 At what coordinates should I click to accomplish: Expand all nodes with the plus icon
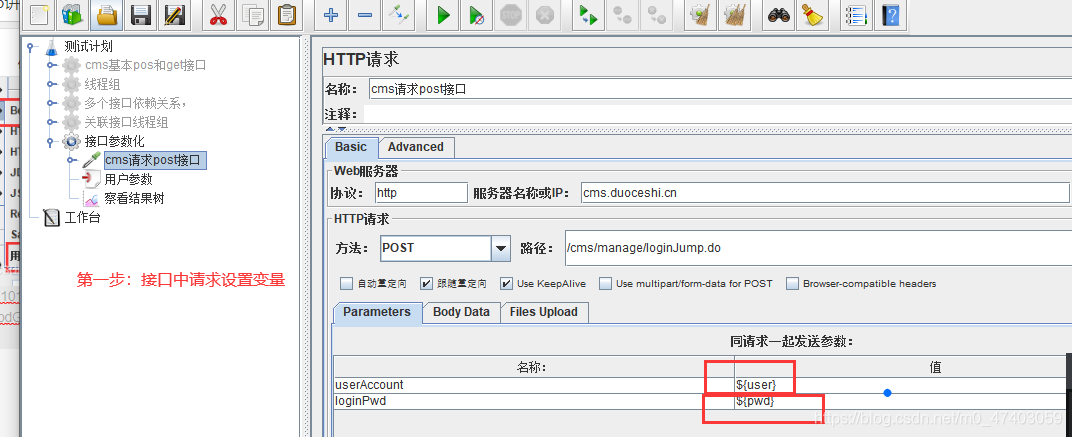pyautogui.click(x=331, y=14)
